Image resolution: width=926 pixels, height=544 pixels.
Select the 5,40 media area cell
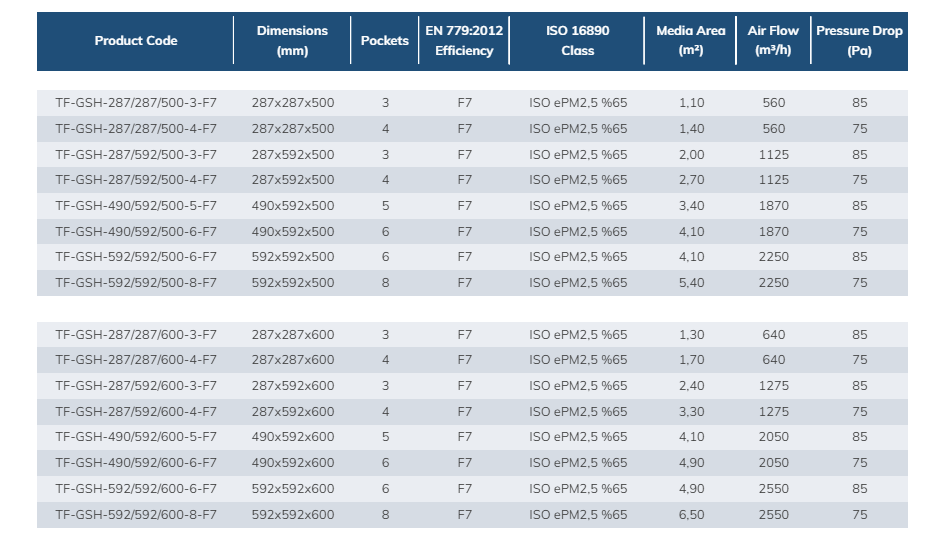click(691, 283)
